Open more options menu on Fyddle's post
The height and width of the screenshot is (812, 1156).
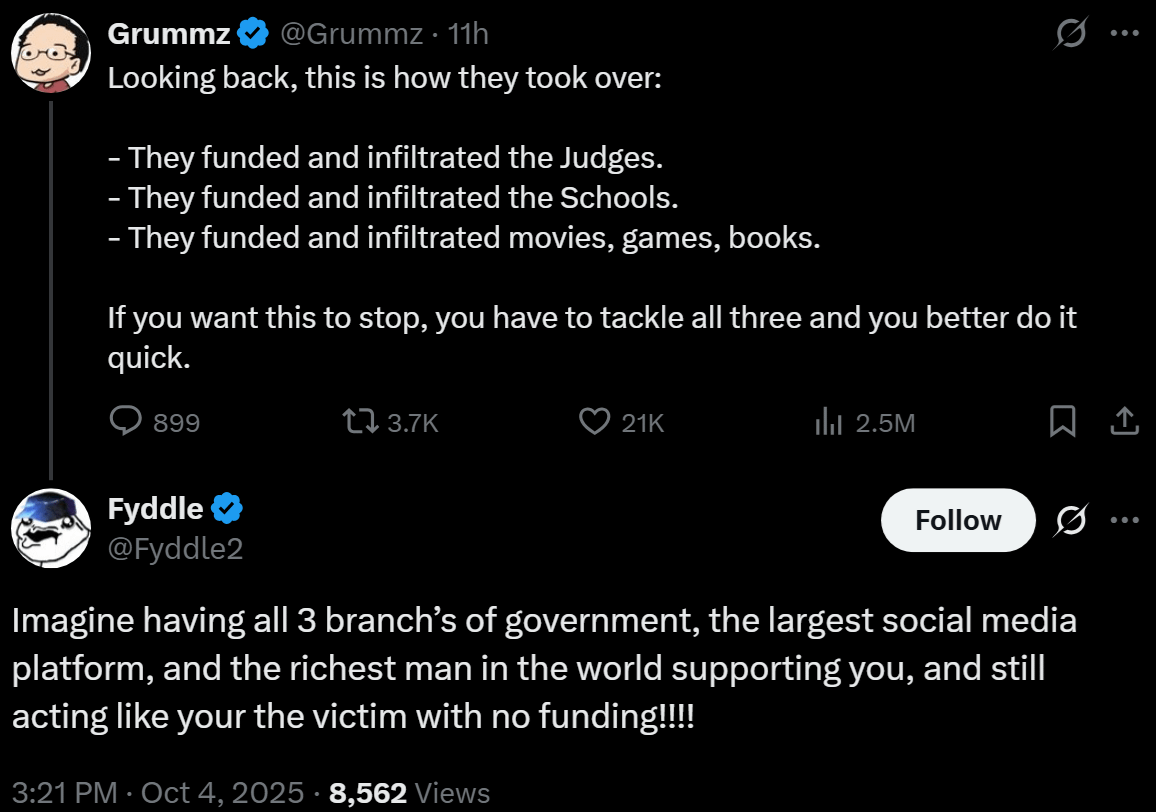click(1125, 520)
